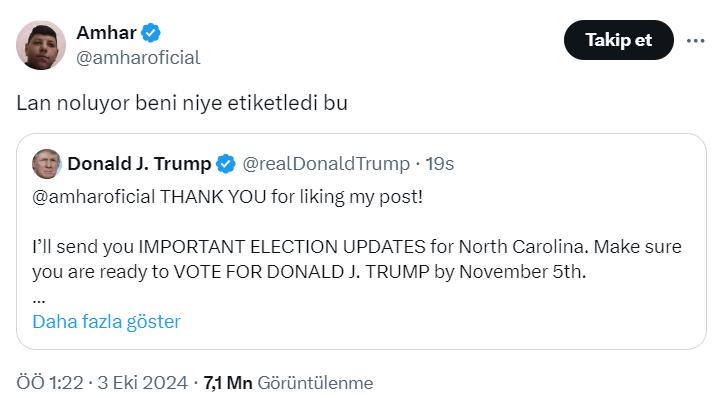Screen dimensions: 719x398
Task: Open the @realDonaldTrump handle in quoted post
Action: pyautogui.click(x=326, y=164)
